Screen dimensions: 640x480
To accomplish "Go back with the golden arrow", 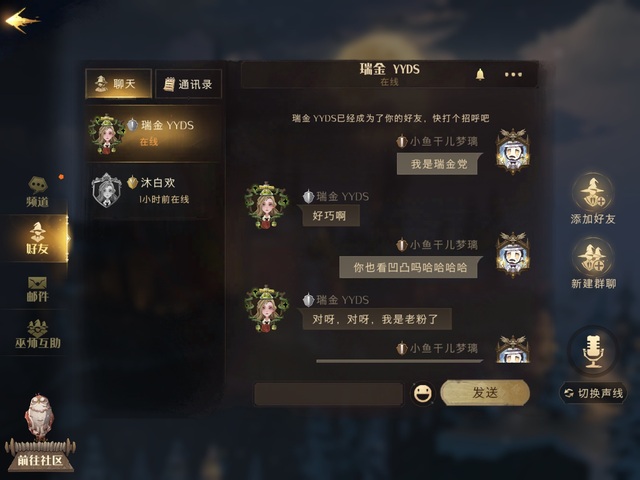I will point(22,20).
